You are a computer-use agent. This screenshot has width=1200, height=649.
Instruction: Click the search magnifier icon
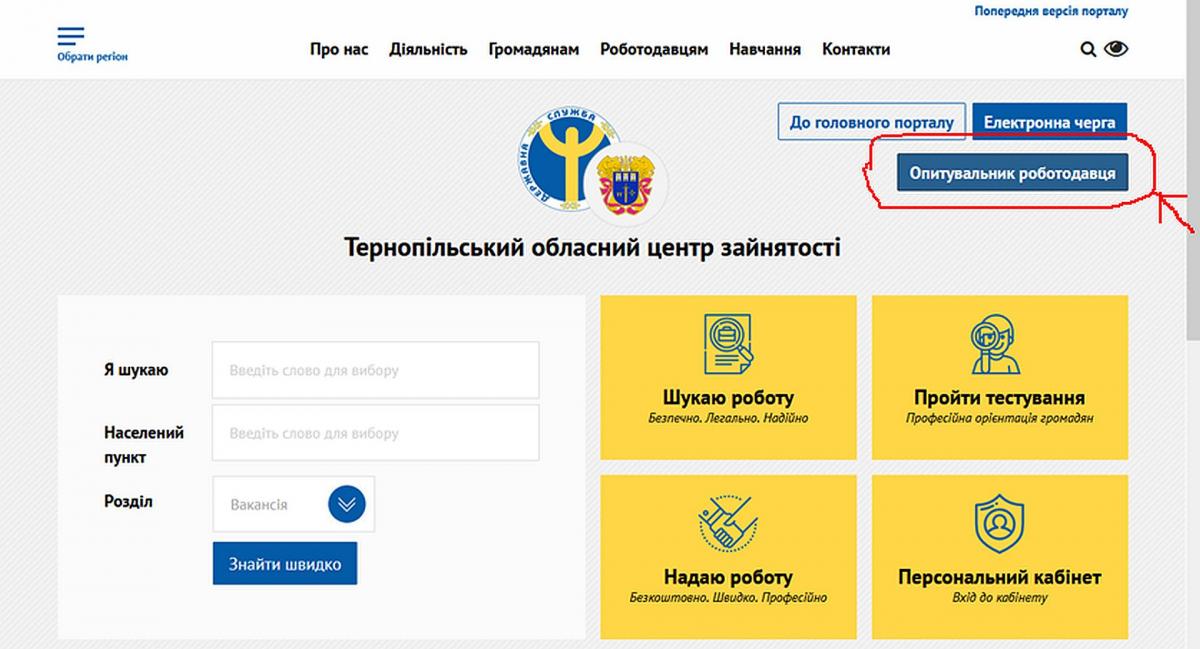click(1089, 49)
